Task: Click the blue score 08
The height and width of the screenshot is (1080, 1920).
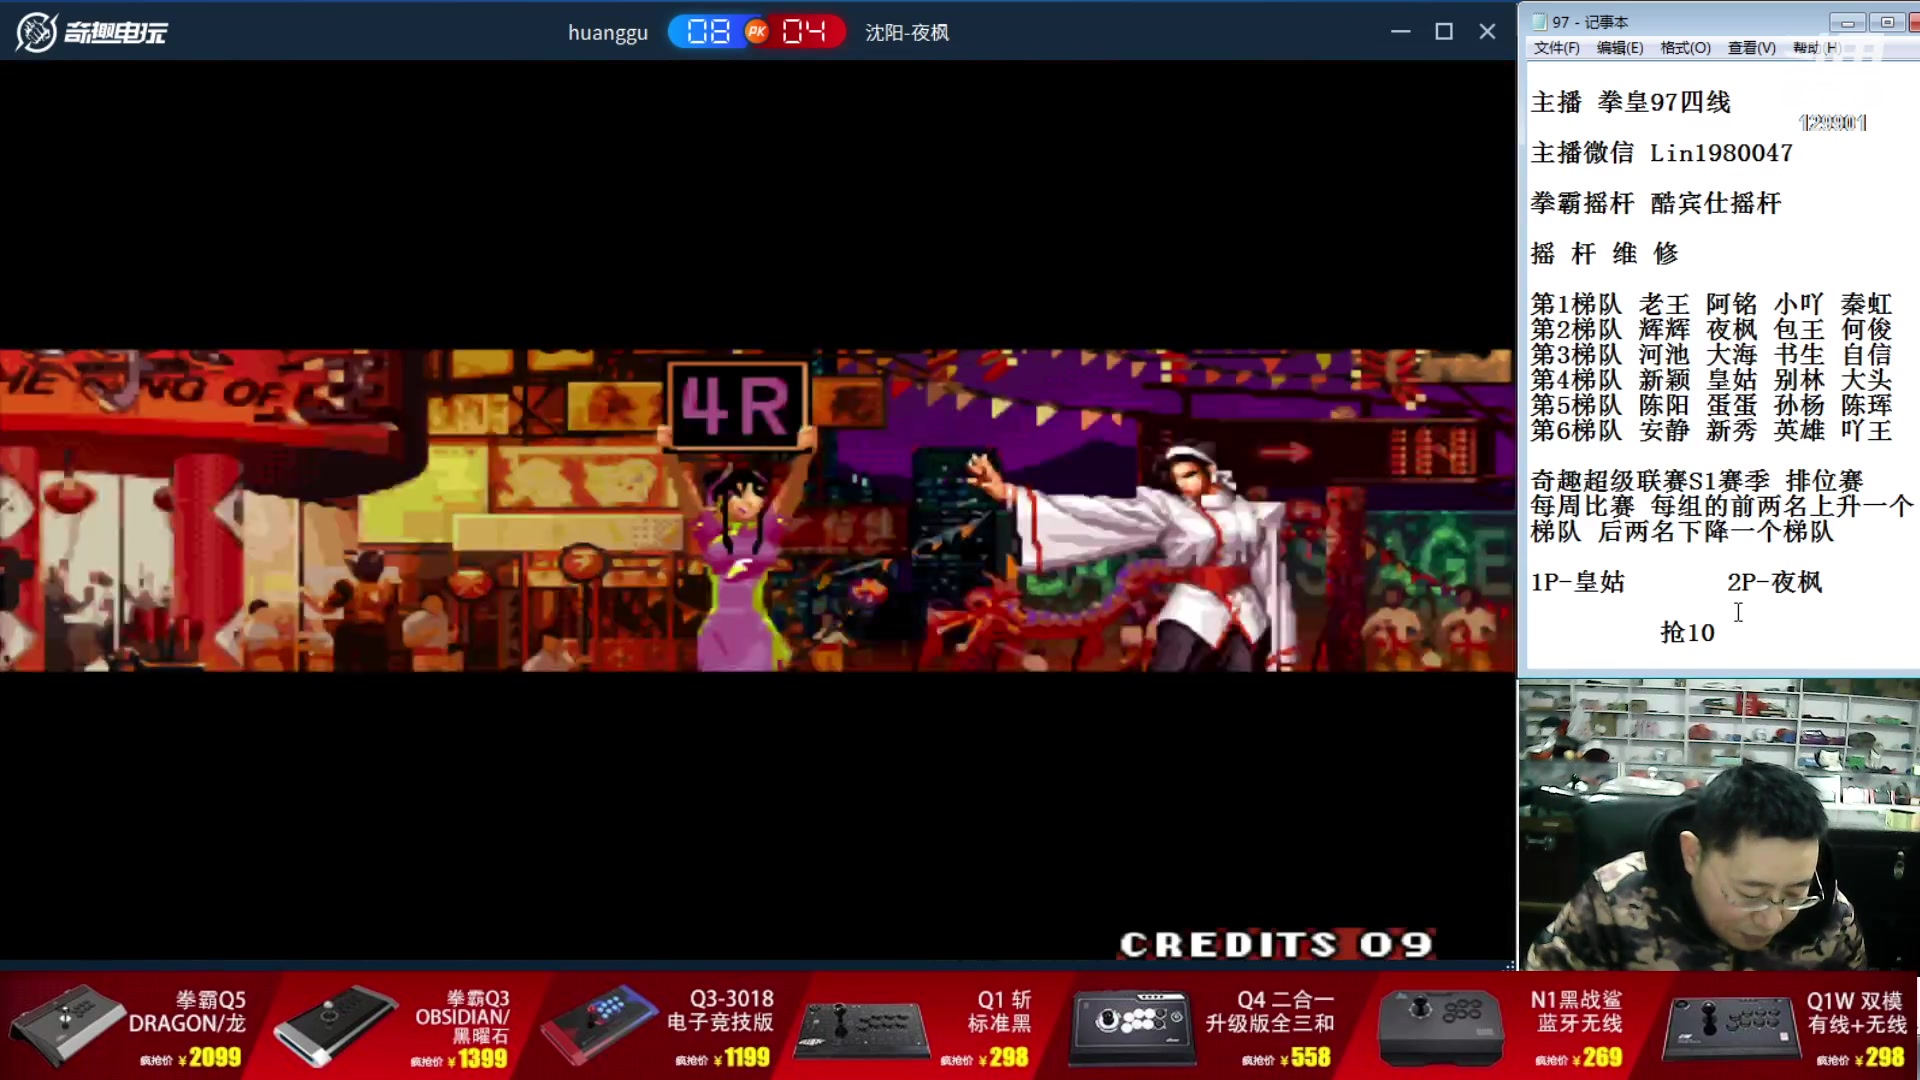Action: pos(708,32)
